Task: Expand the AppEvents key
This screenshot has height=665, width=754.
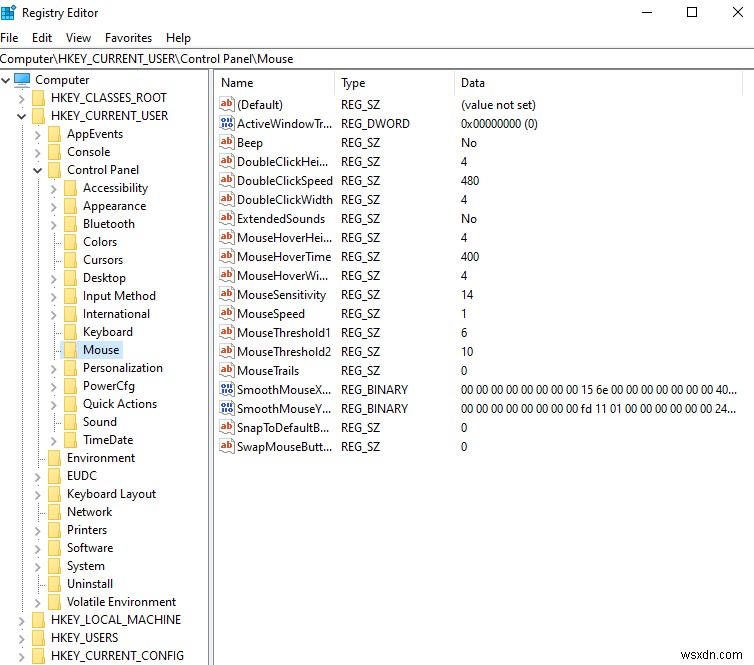Action: 38,135
